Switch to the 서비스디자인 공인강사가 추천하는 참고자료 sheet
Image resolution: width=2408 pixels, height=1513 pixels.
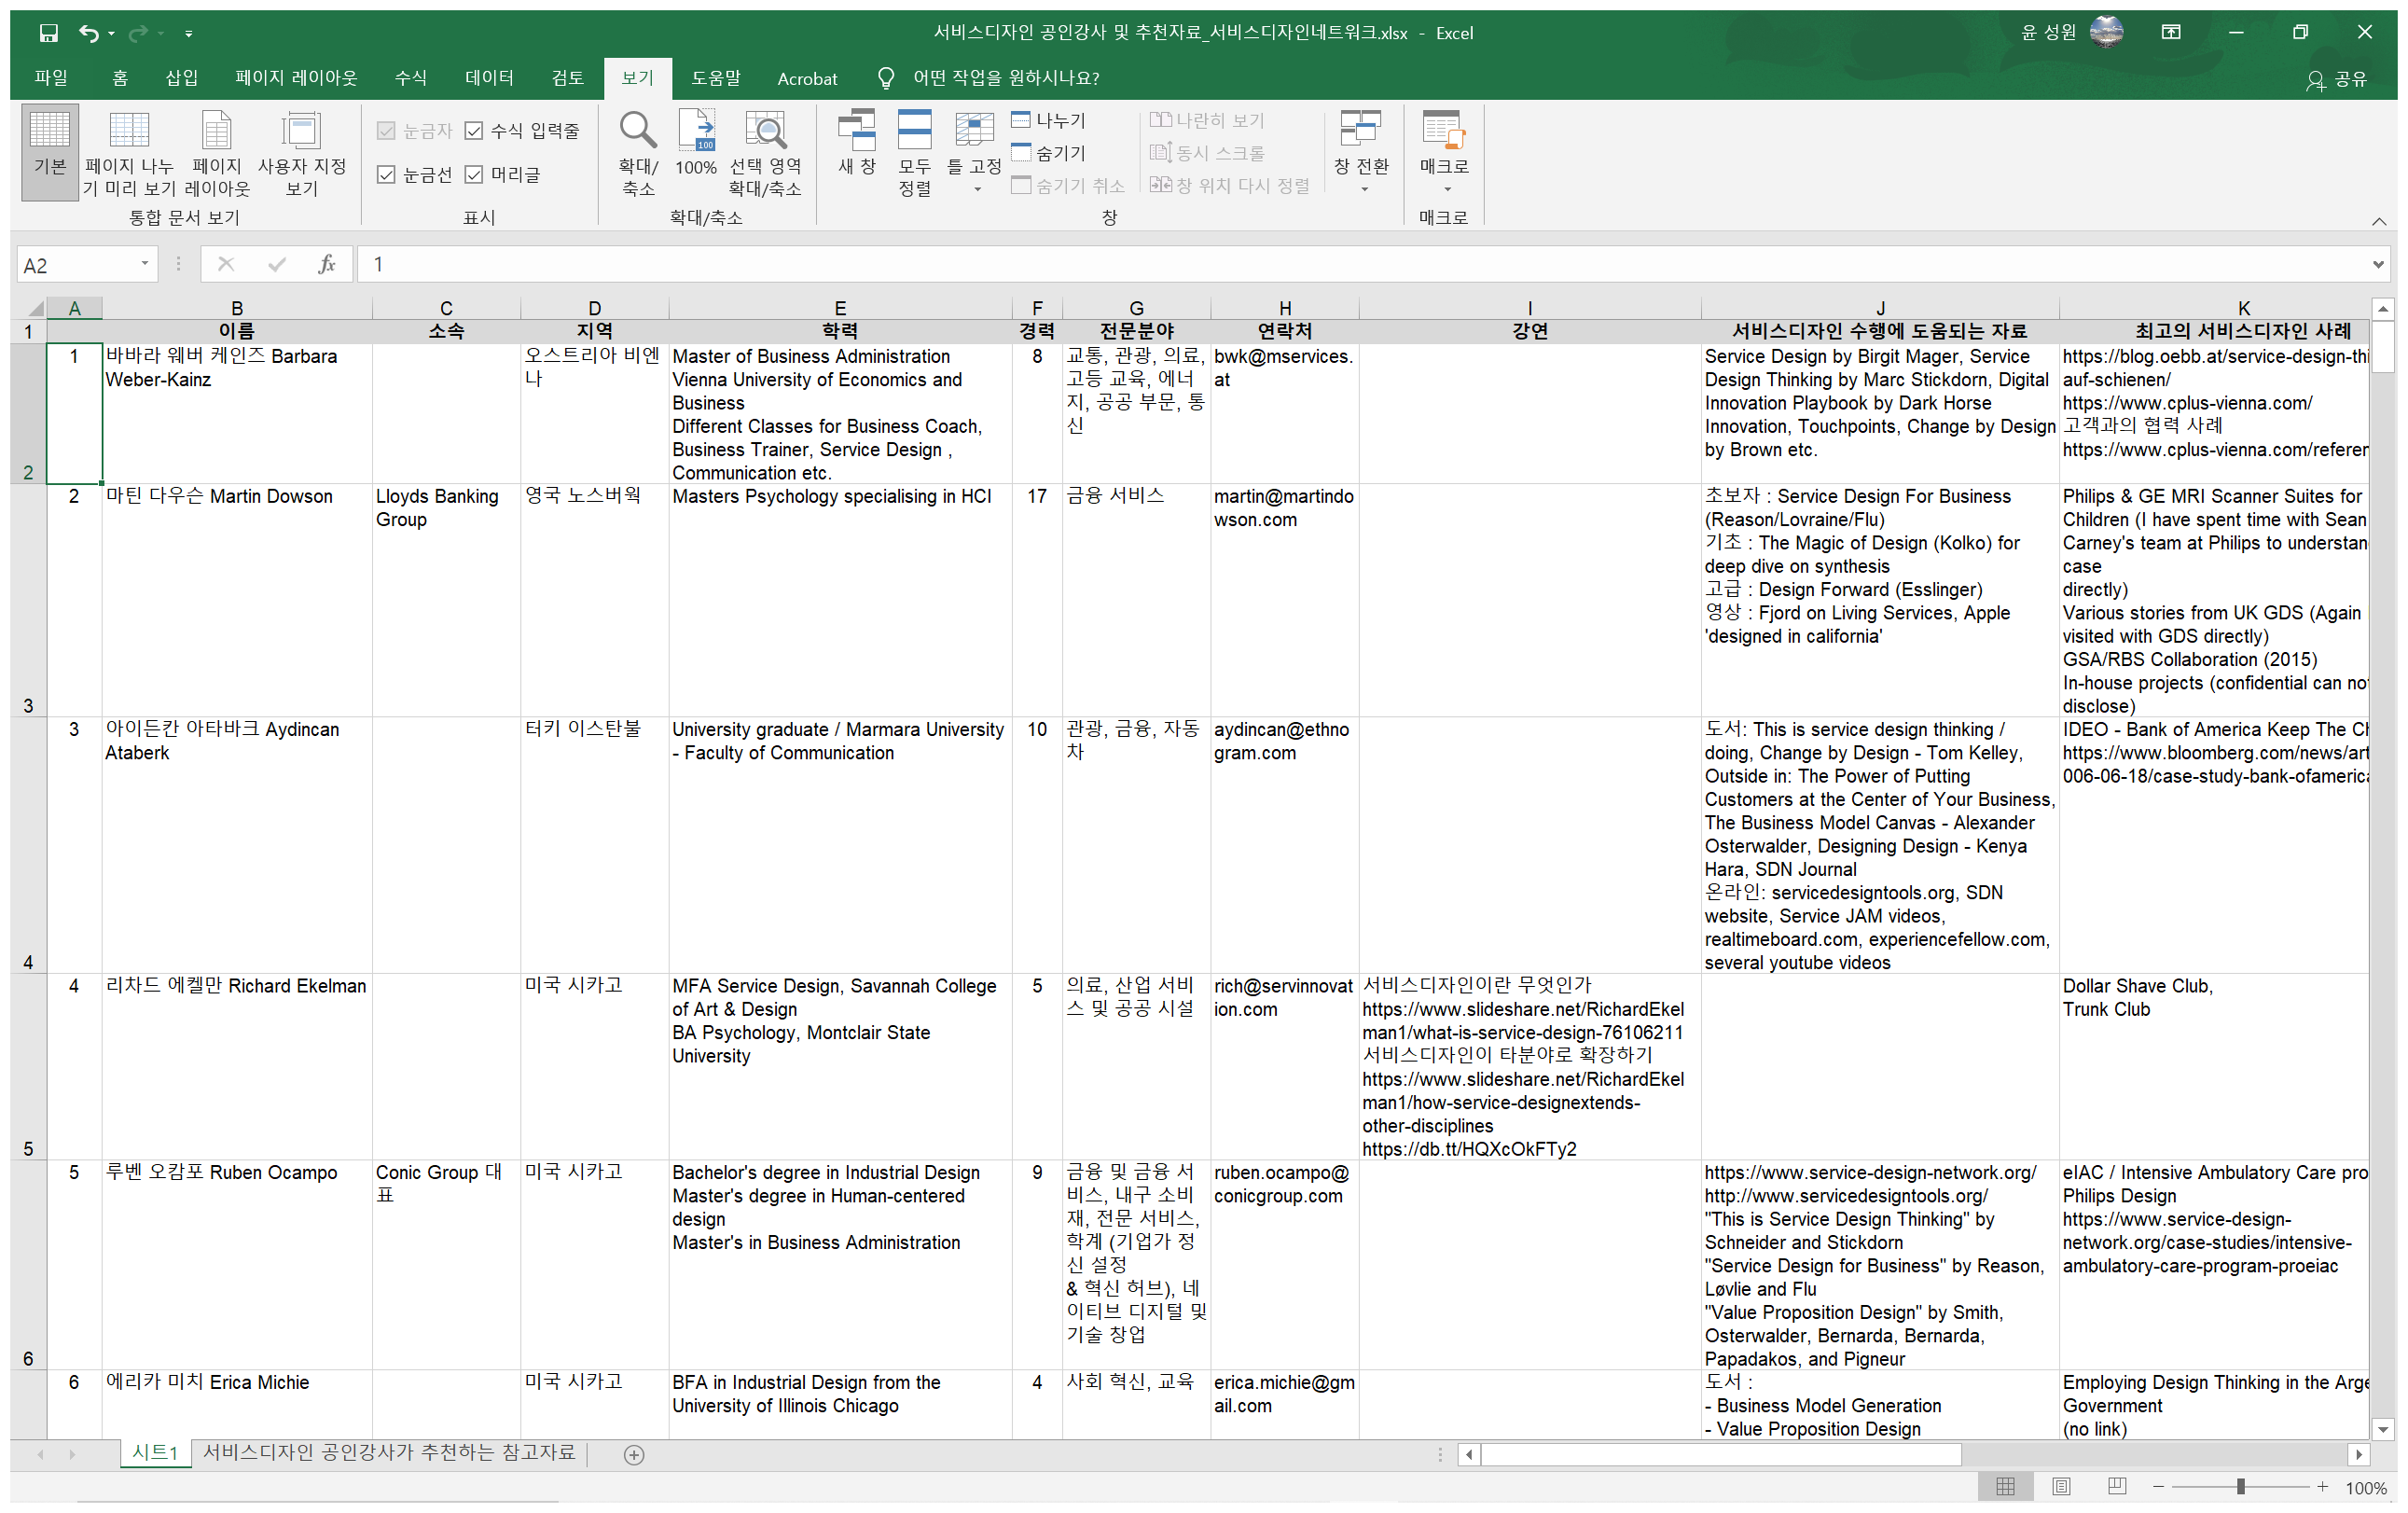coord(389,1453)
